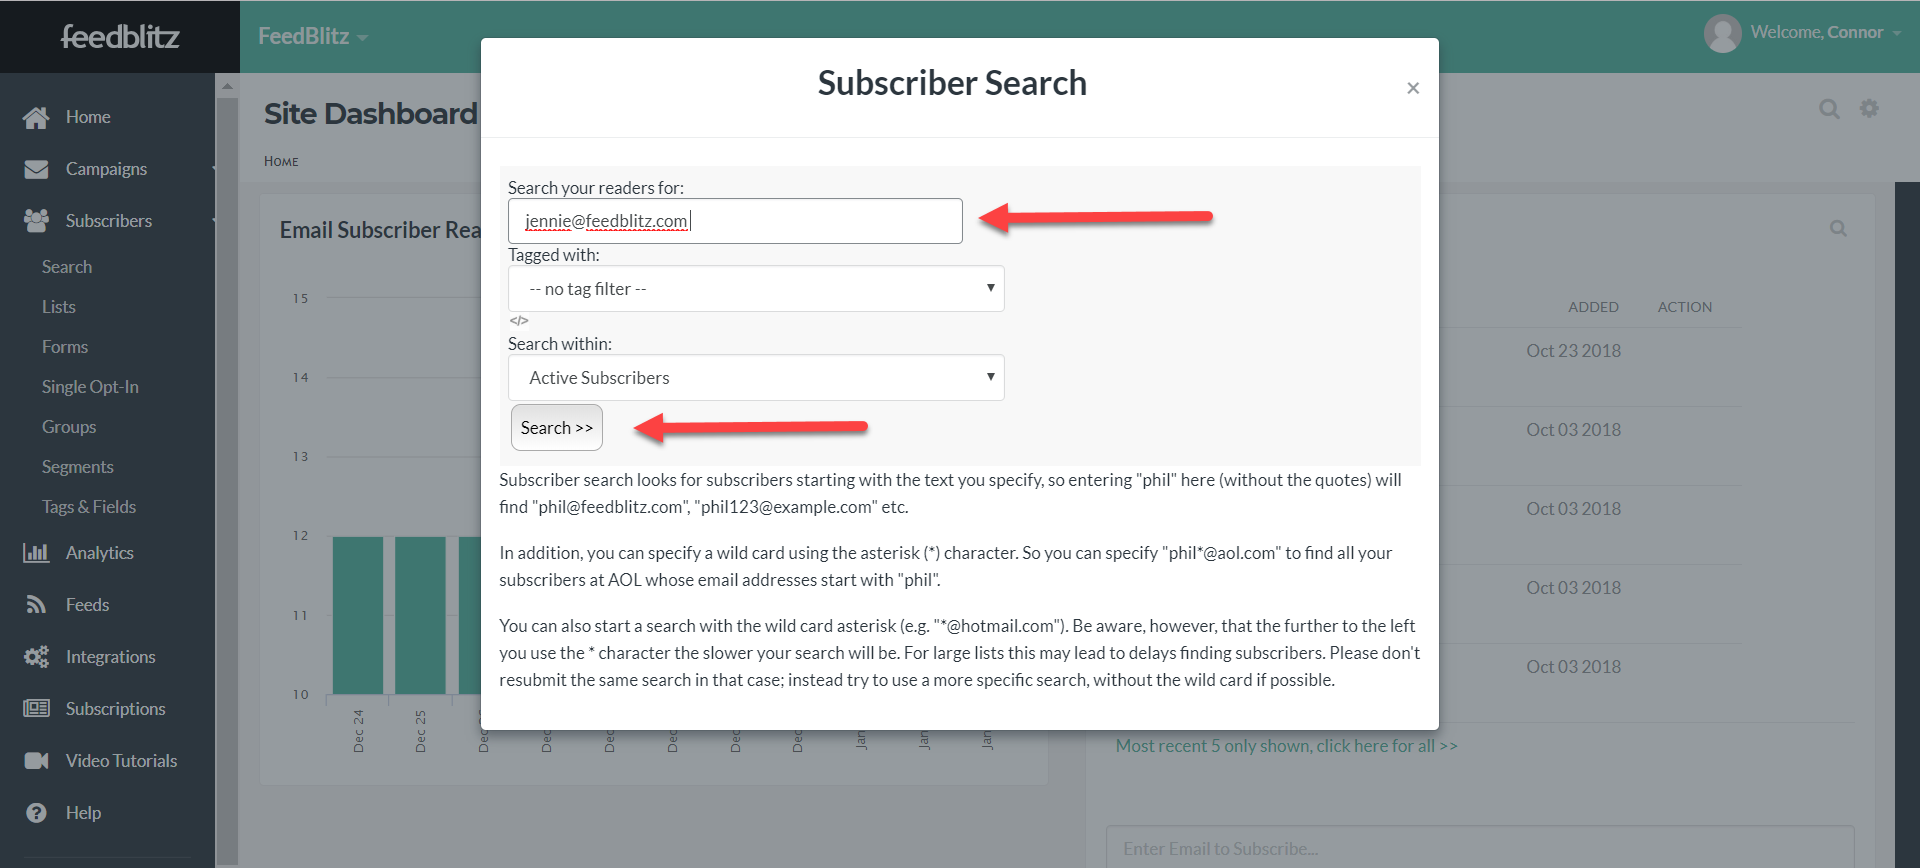This screenshot has height=868, width=1920.
Task: Click the ADDED column header
Action: (1593, 307)
